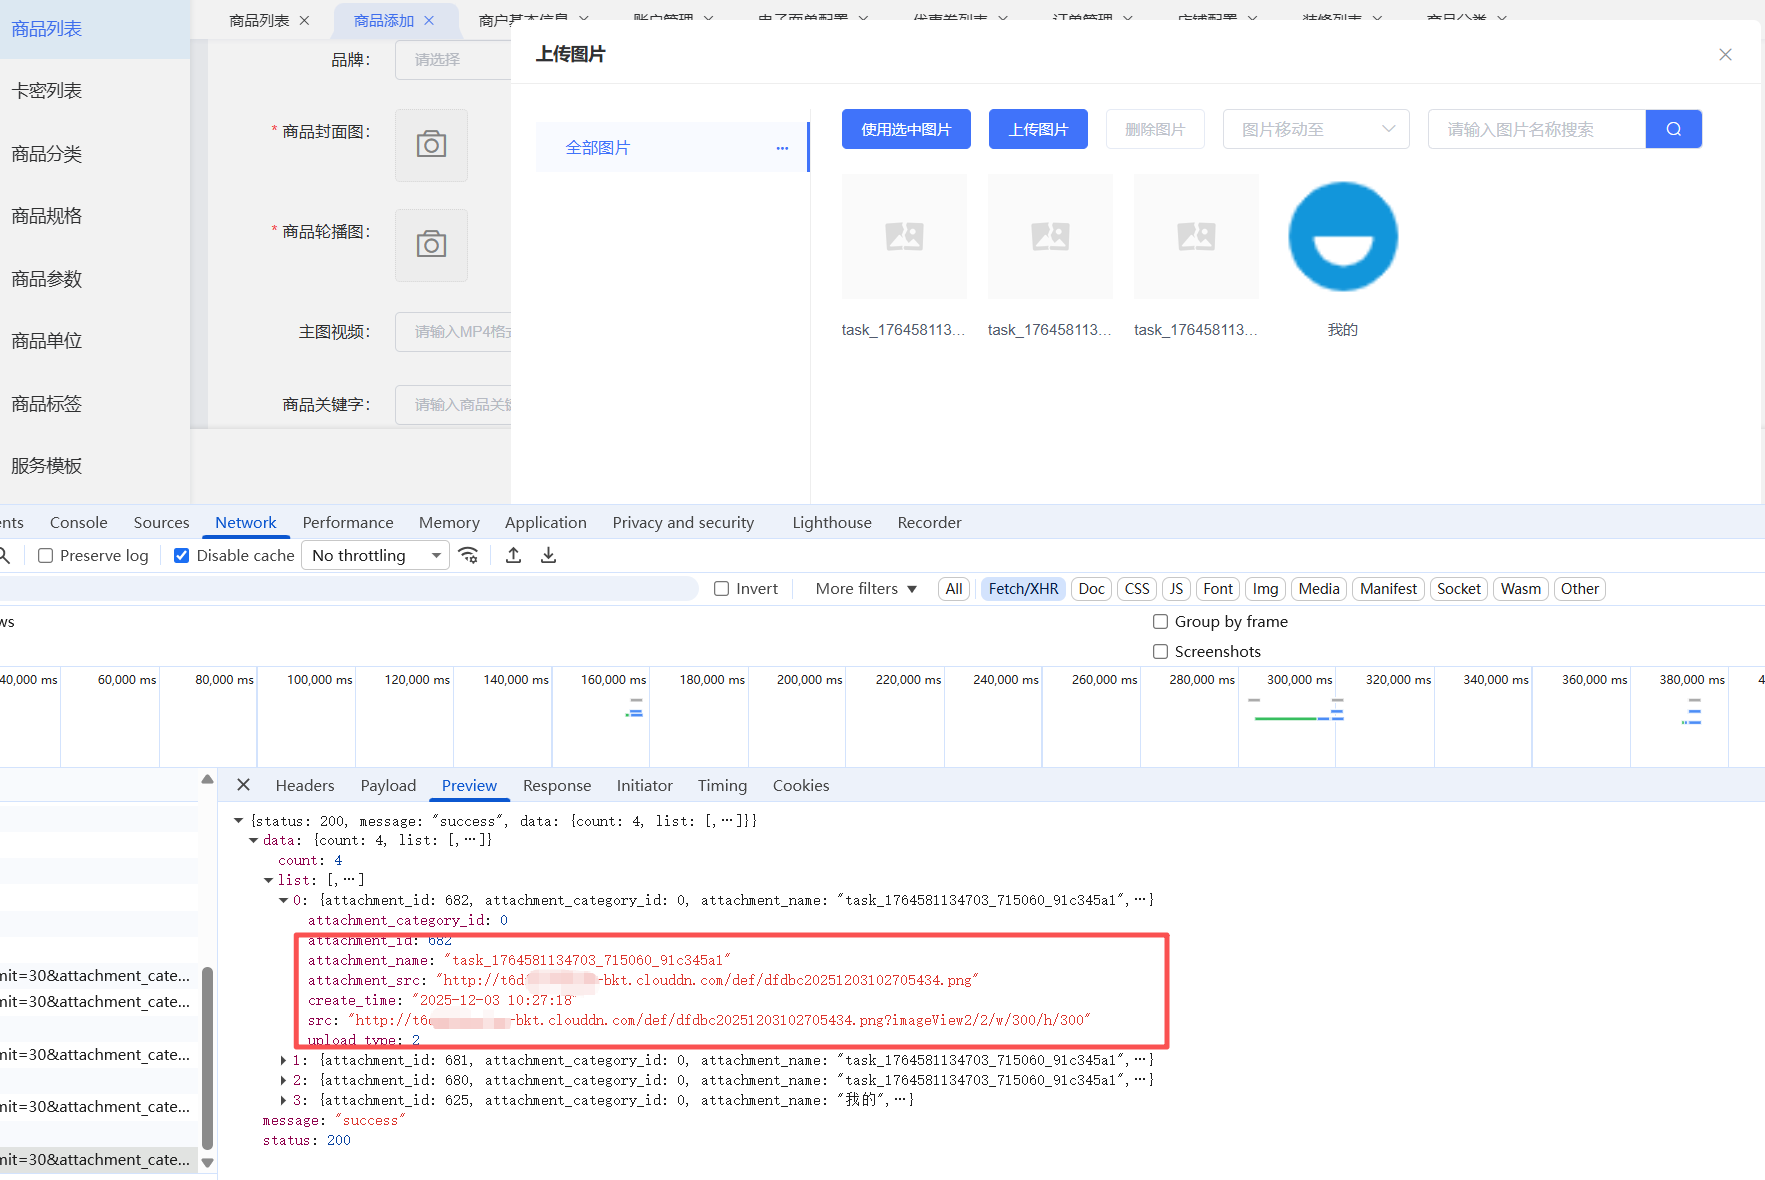Click the blue magnifier search icon
The width and height of the screenshot is (1765, 1180).
coord(1673,129)
